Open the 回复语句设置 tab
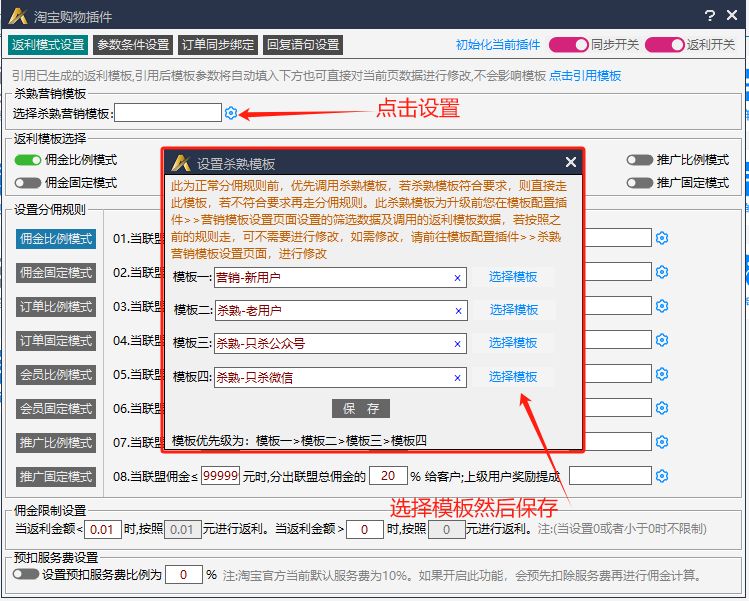Image resolution: width=749 pixels, height=601 pixels. pos(303,45)
